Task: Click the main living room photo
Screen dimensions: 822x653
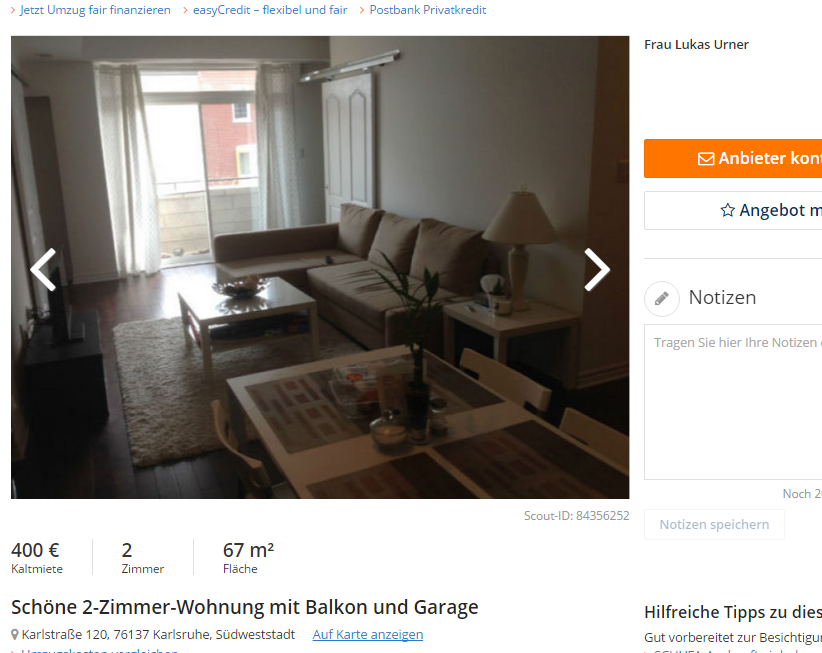Action: coord(320,267)
